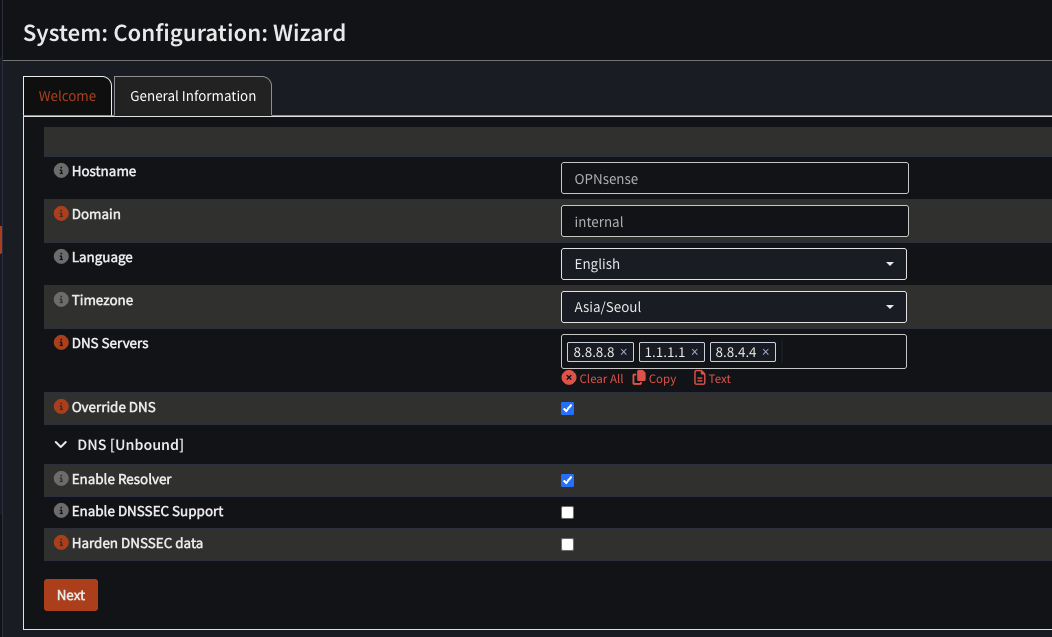Click the Hostname info icon

[61, 170]
